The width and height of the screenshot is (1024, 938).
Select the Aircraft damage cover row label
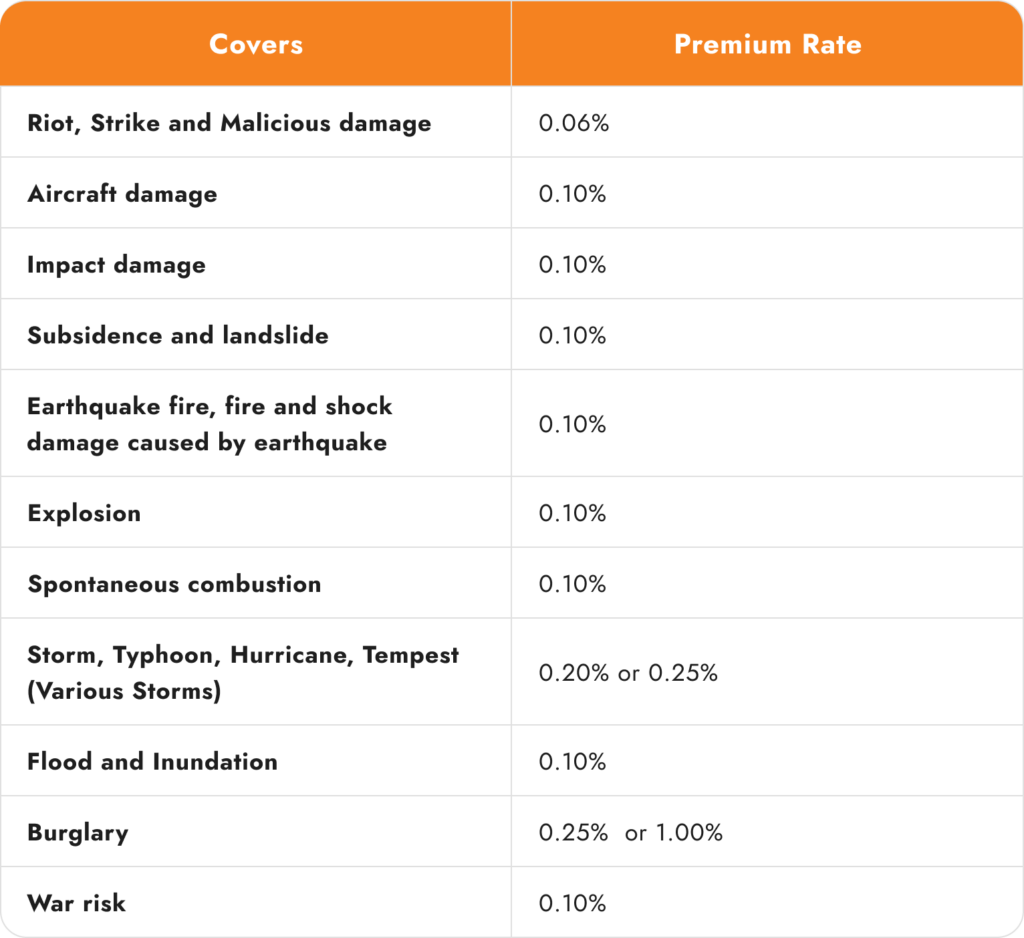click(x=122, y=194)
